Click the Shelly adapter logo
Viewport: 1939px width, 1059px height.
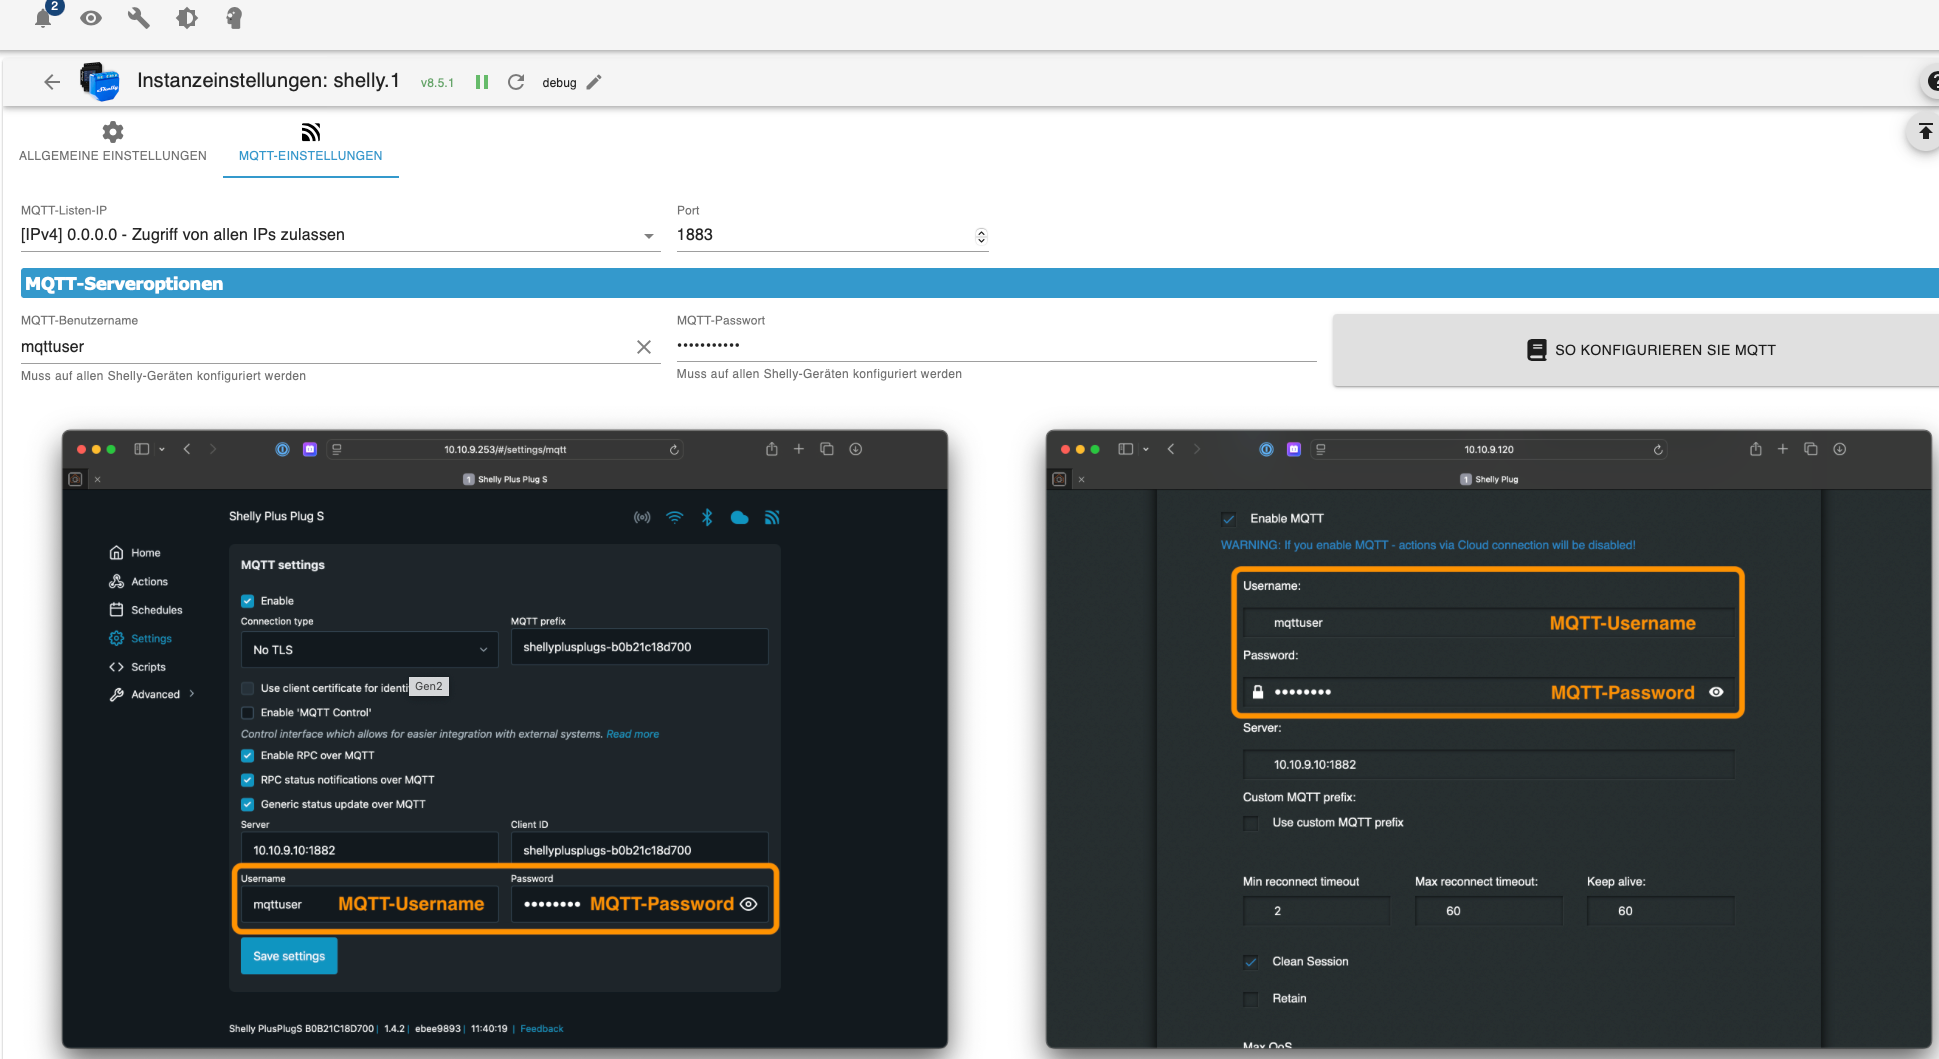tap(100, 82)
